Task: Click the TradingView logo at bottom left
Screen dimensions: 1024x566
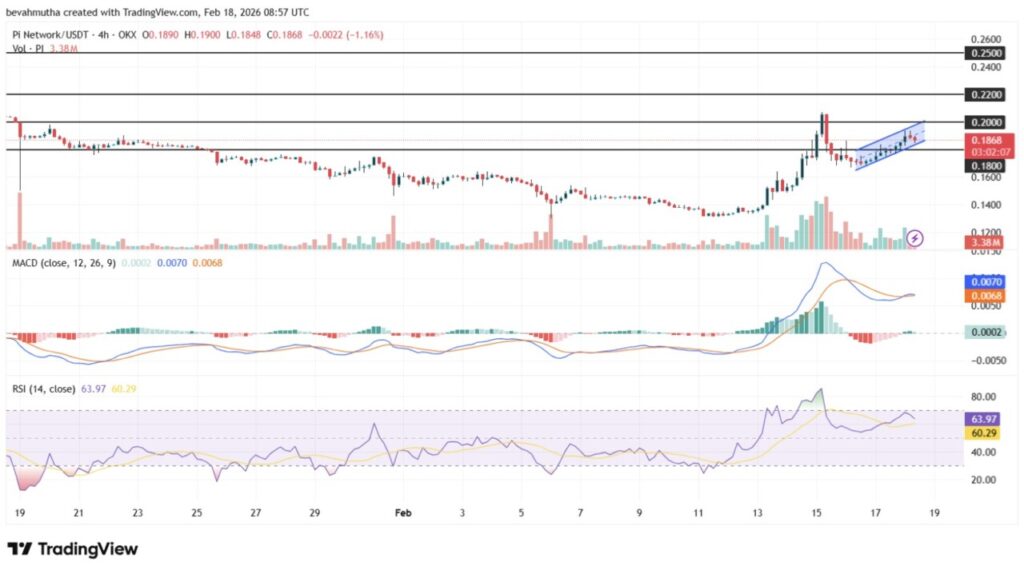Action: click(x=73, y=549)
